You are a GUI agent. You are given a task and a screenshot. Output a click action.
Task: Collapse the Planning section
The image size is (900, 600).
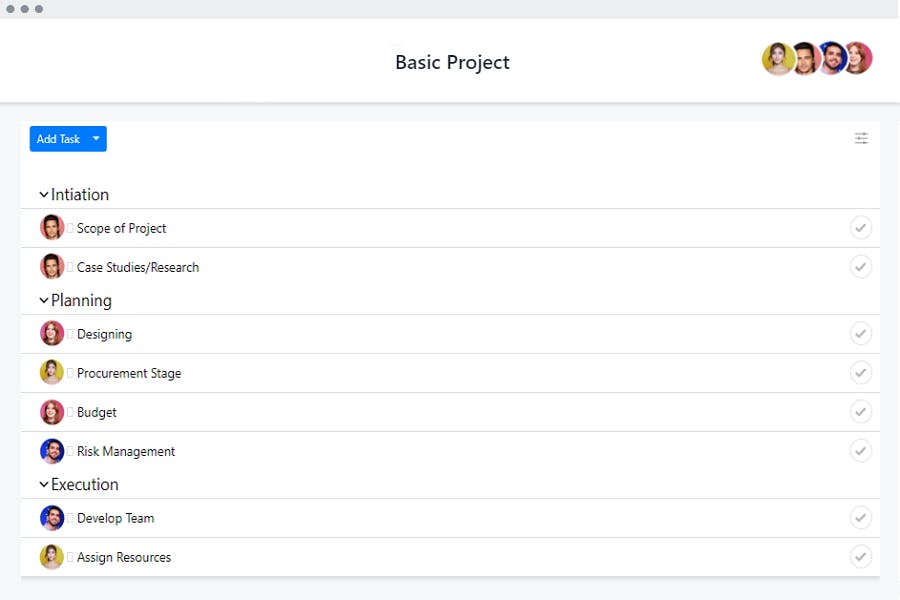click(x=44, y=300)
